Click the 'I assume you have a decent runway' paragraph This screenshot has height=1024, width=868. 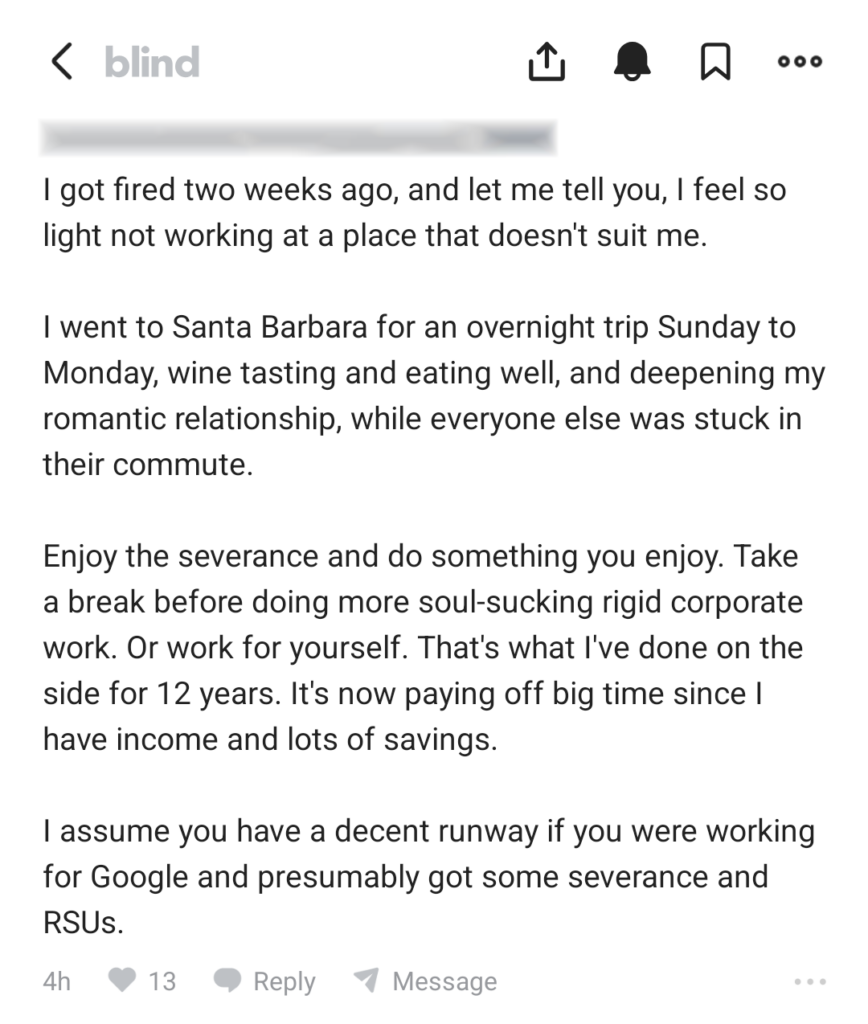tap(428, 876)
